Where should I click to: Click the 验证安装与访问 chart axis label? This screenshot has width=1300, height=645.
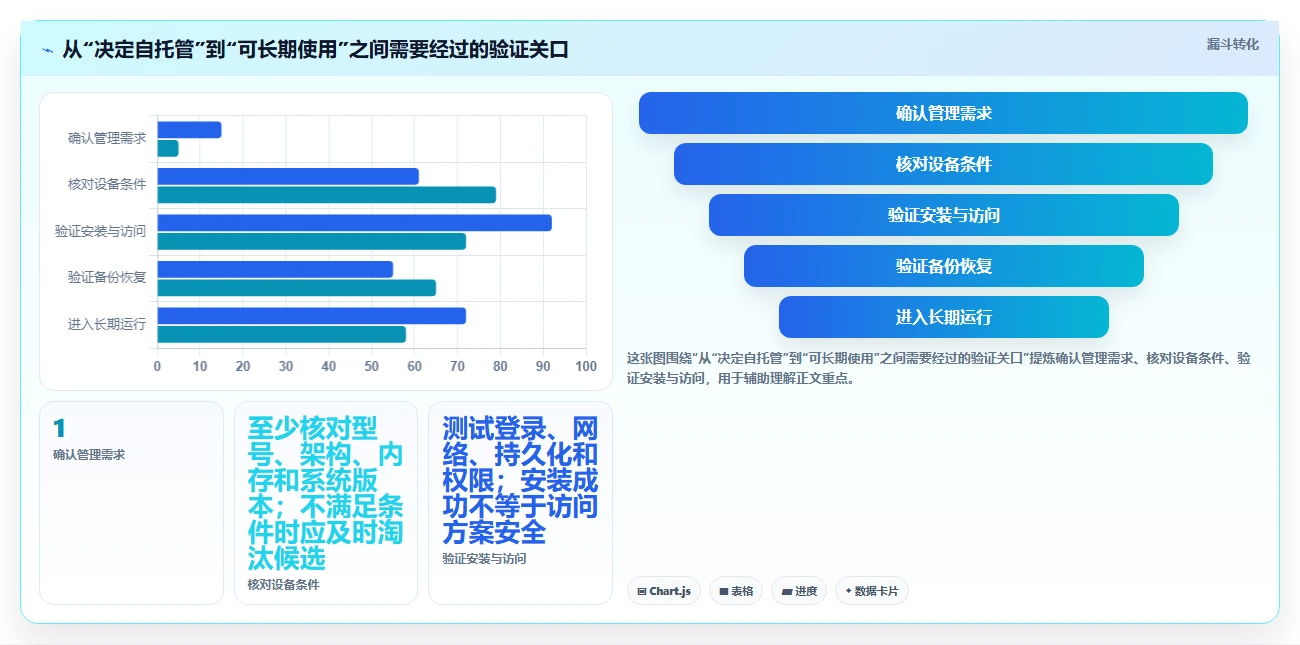(100, 231)
